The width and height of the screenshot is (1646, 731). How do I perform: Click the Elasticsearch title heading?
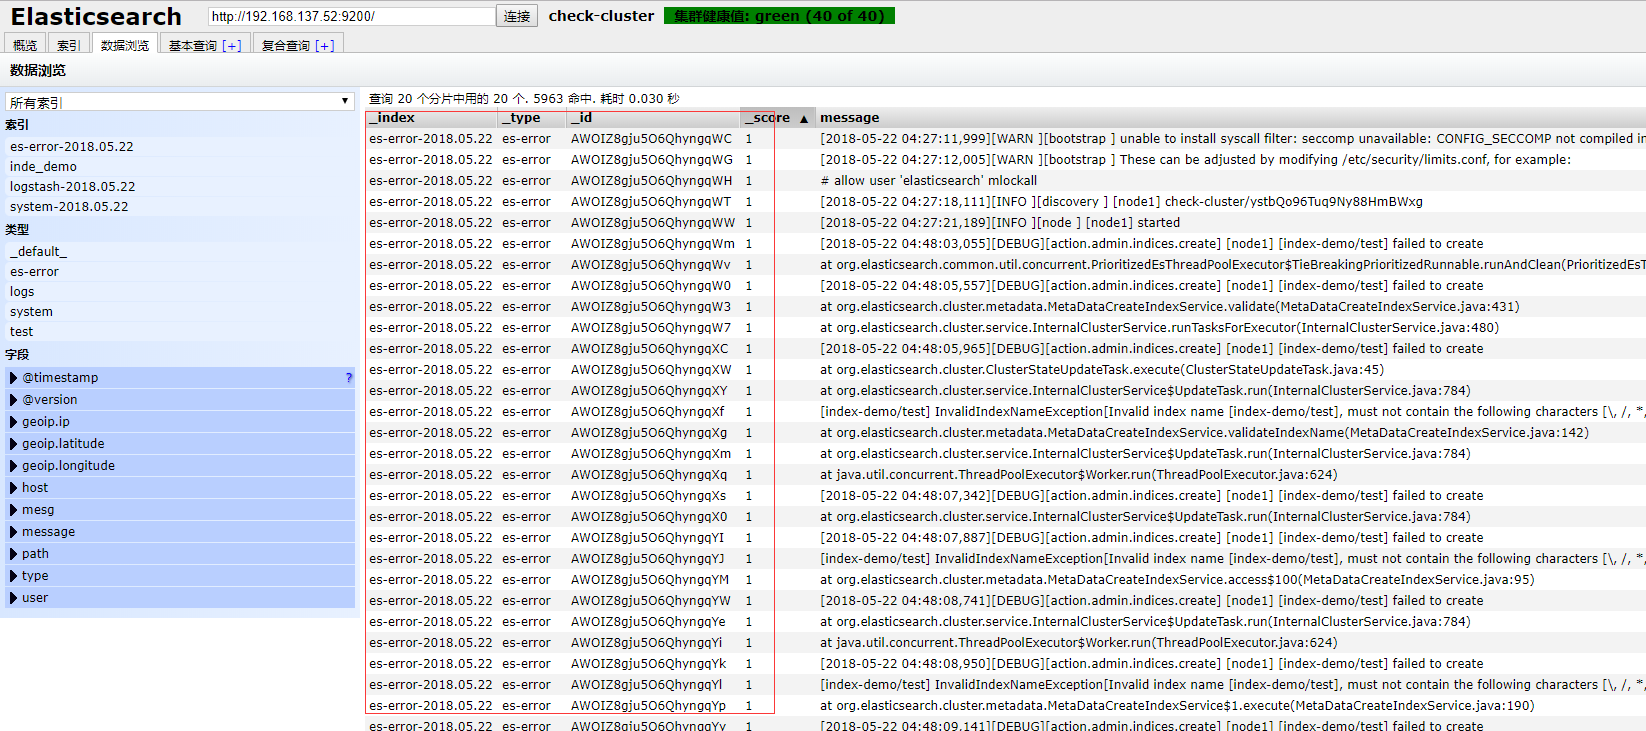pos(96,17)
